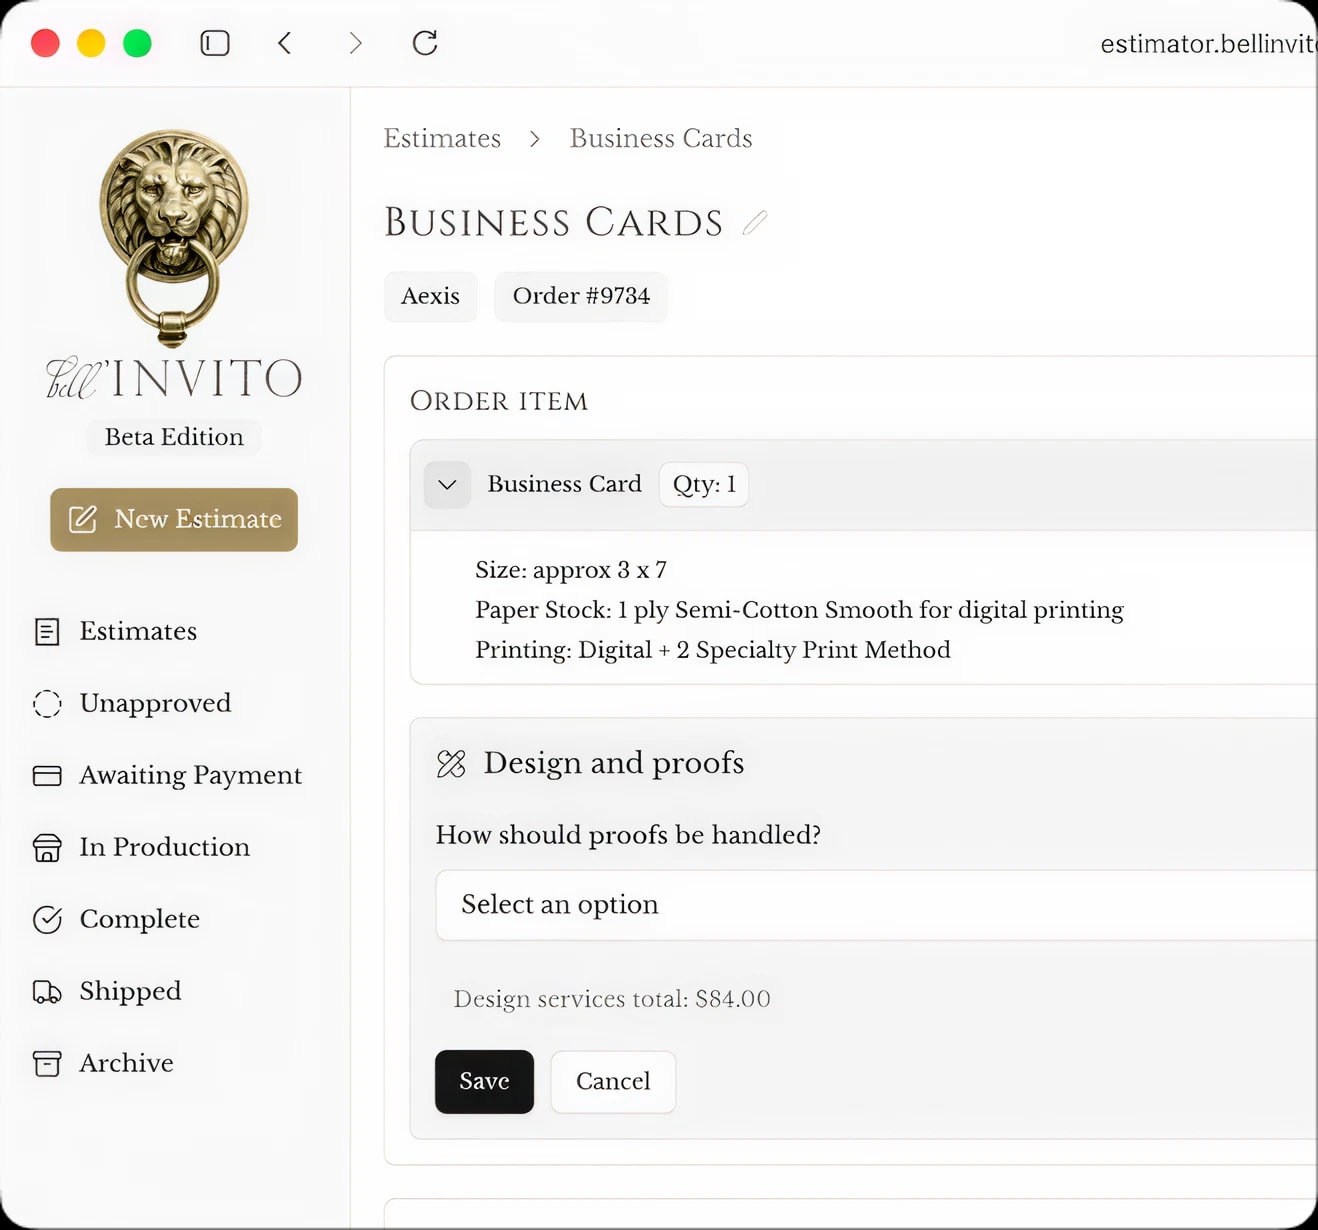Click the browser sidebar toggle icon
Screen dimensions: 1318x1230
click(215, 43)
